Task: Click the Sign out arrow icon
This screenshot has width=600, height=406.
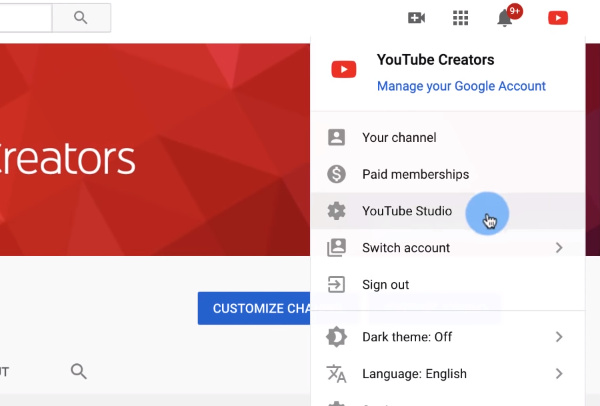Action: pyautogui.click(x=336, y=284)
